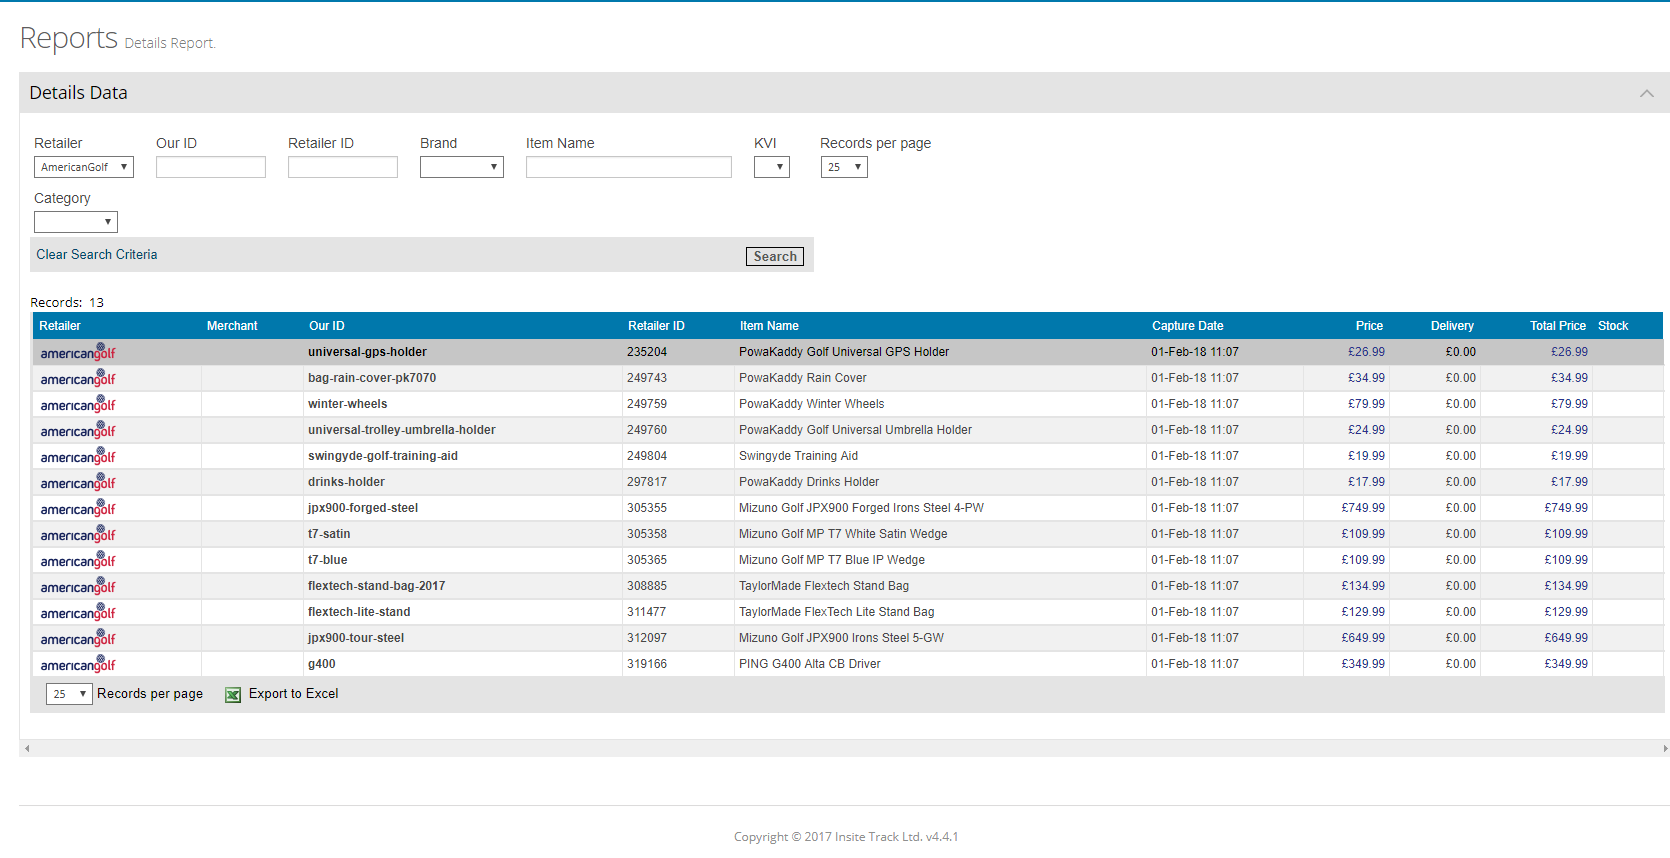Click the americangolf logo in the universal-gps-holder row
Image resolution: width=1670 pixels, height=858 pixels.
(x=78, y=352)
